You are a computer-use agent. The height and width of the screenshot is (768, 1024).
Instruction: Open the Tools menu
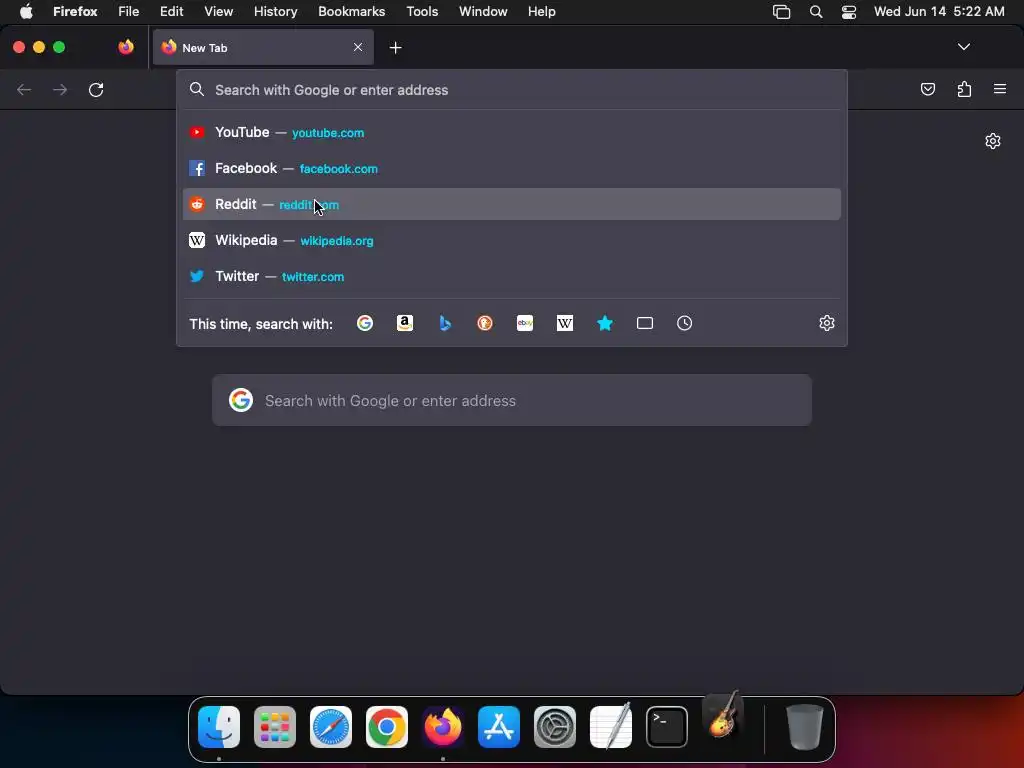pos(422,11)
